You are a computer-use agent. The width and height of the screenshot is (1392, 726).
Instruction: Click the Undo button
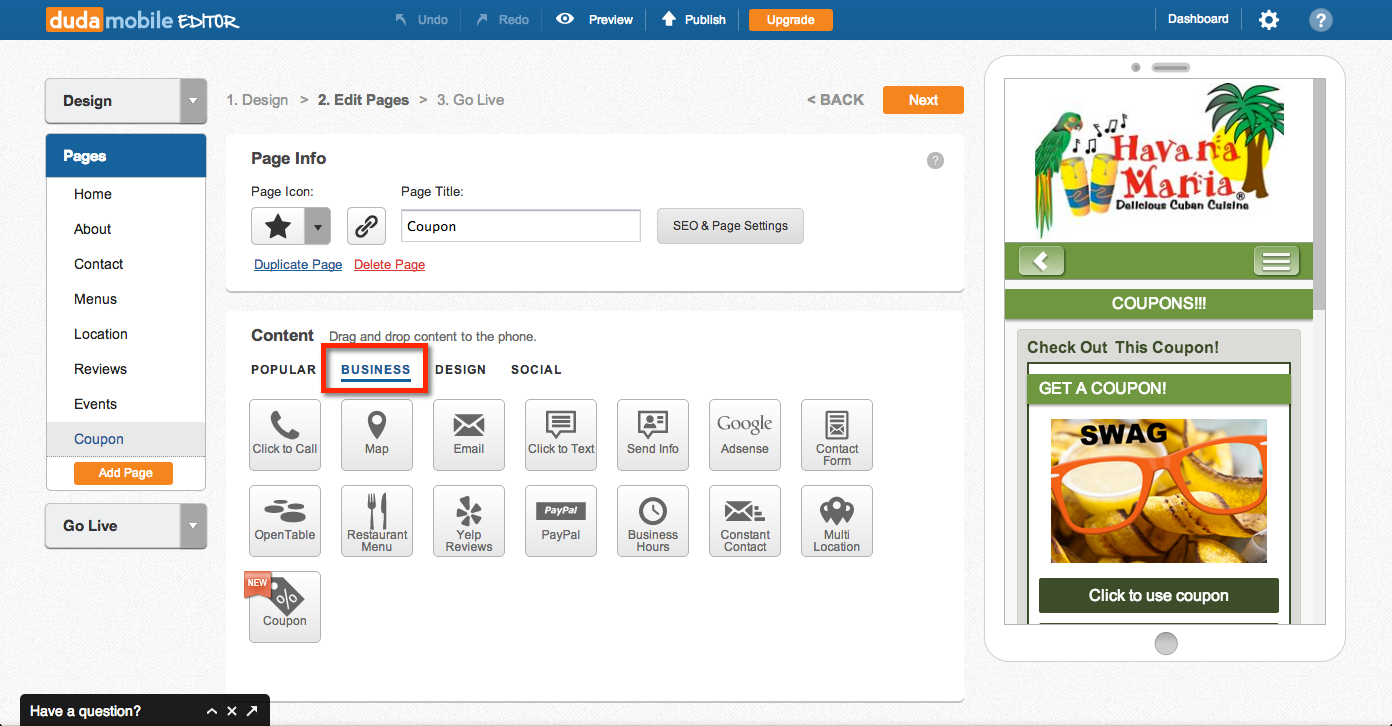[x=421, y=19]
